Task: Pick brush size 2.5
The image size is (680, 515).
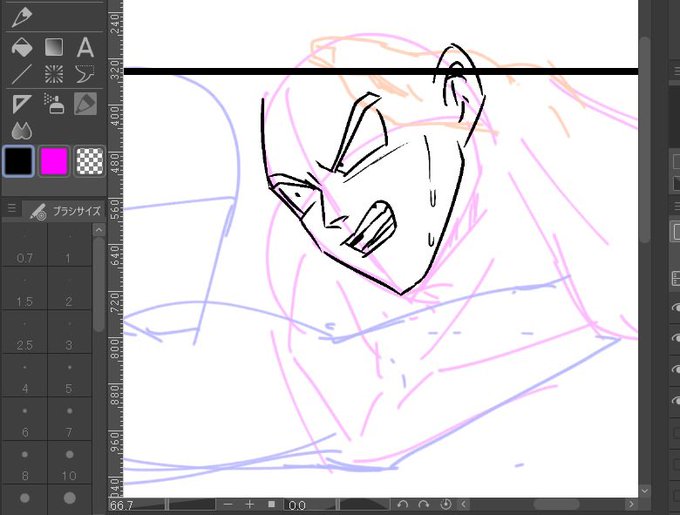Action: point(25,332)
